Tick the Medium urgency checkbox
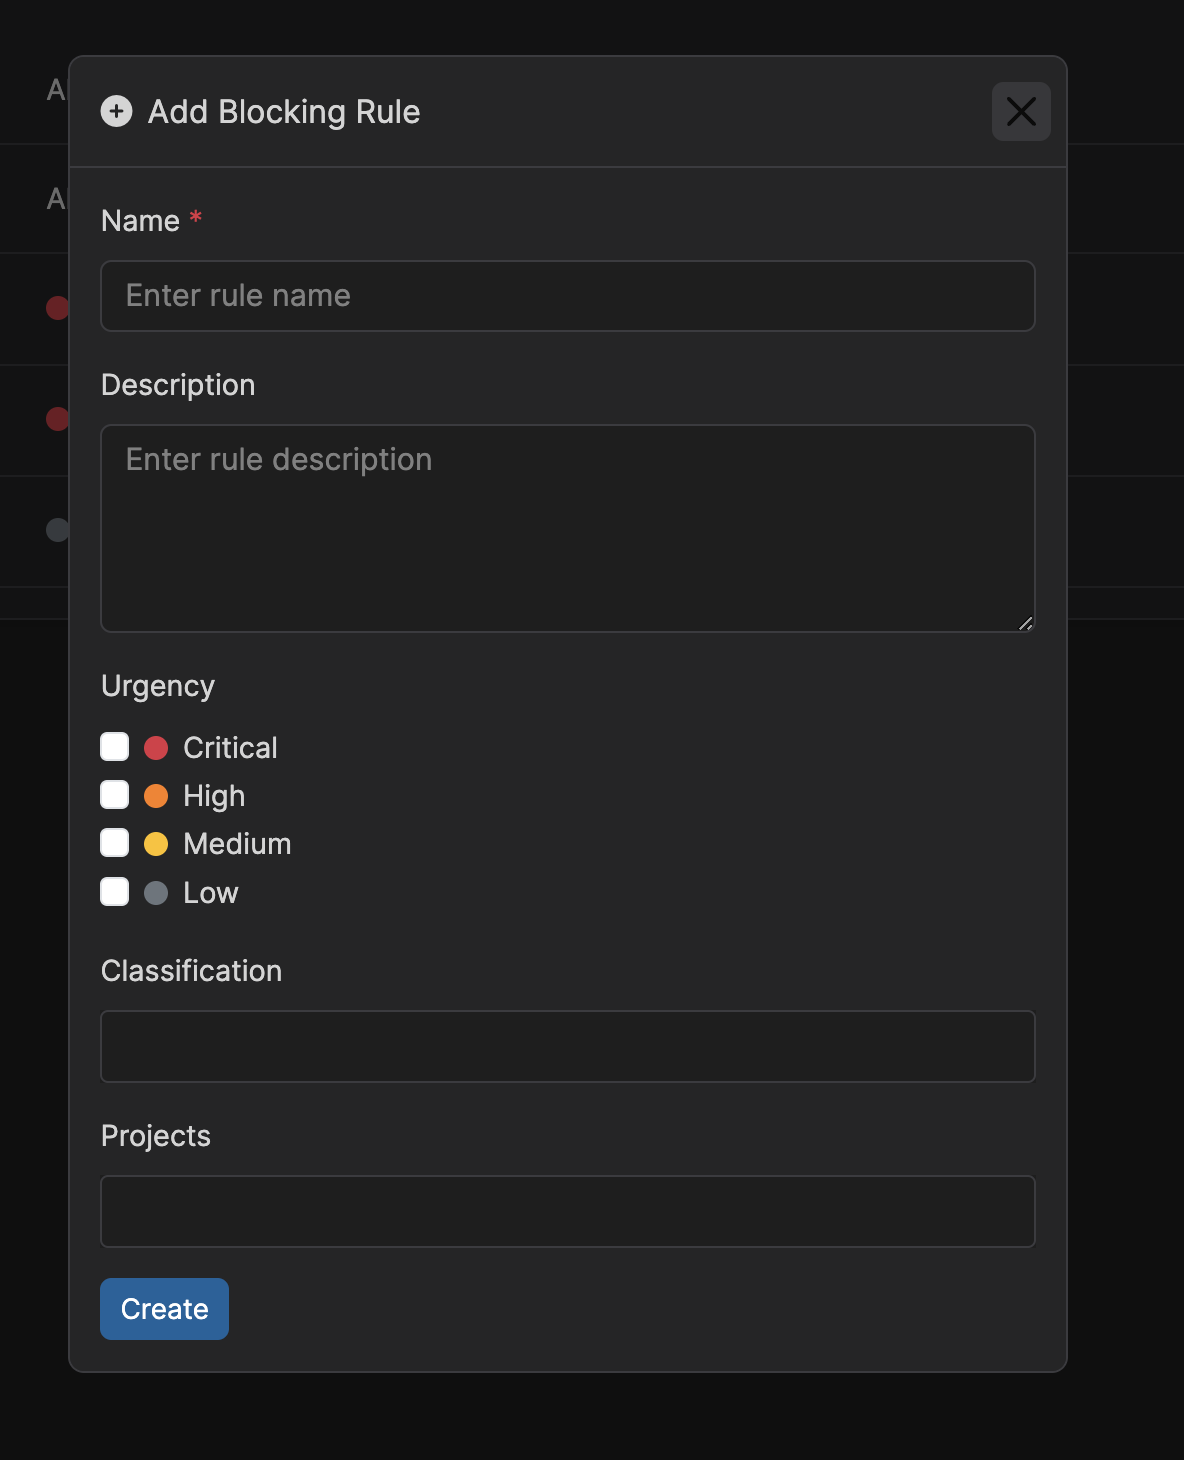1184x1460 pixels. click(x=115, y=843)
